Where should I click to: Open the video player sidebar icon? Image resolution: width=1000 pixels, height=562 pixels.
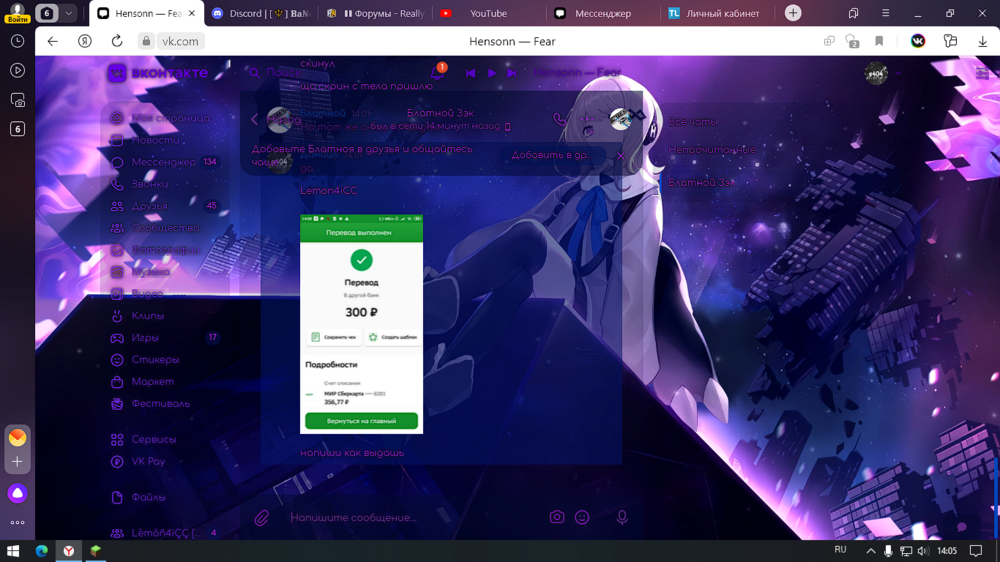point(17,70)
